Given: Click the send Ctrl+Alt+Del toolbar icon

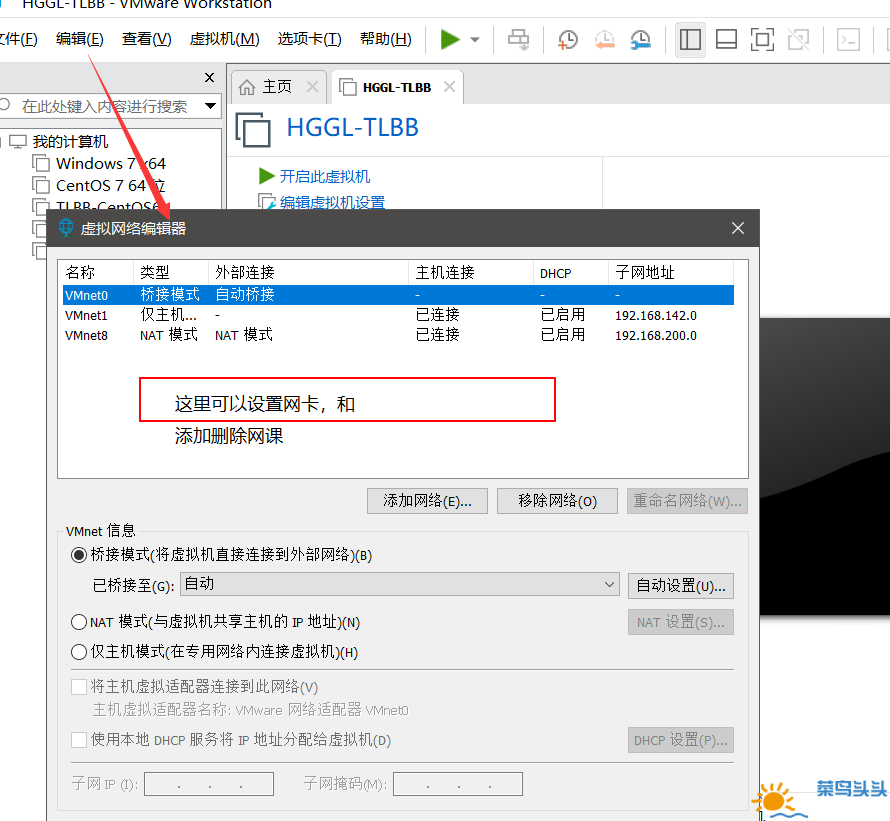Looking at the screenshot, I should click(518, 40).
